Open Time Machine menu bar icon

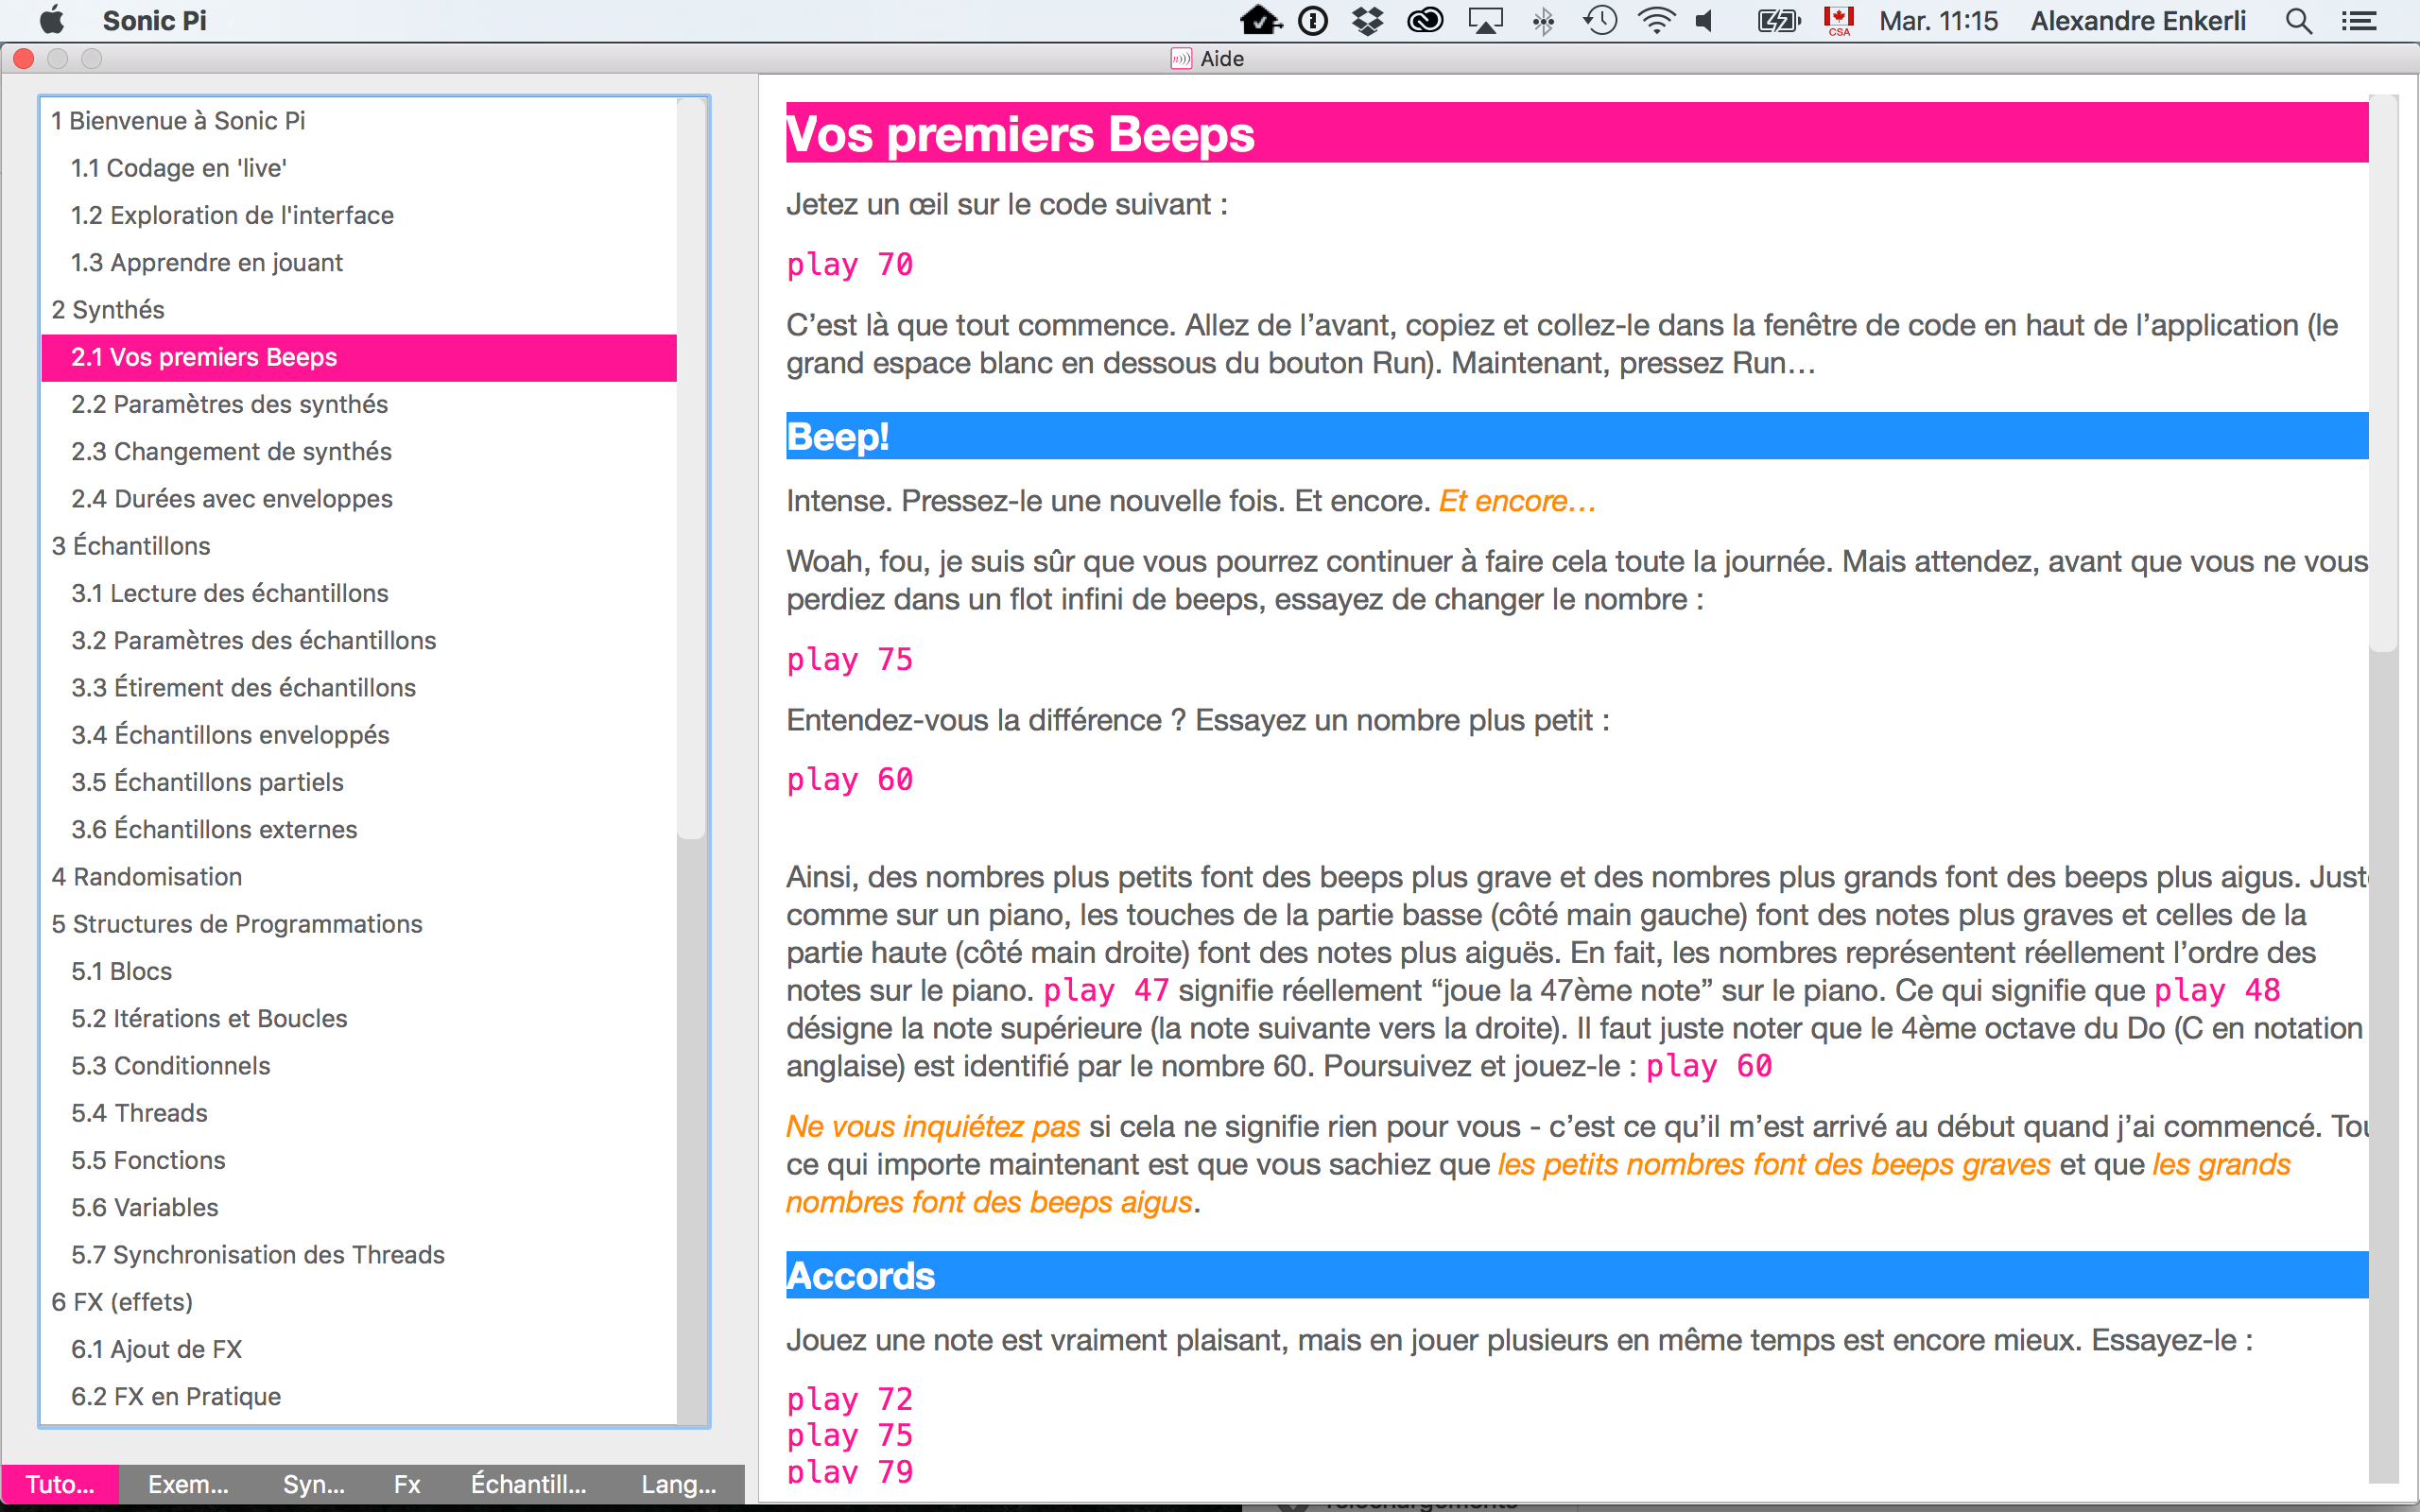tap(1600, 20)
